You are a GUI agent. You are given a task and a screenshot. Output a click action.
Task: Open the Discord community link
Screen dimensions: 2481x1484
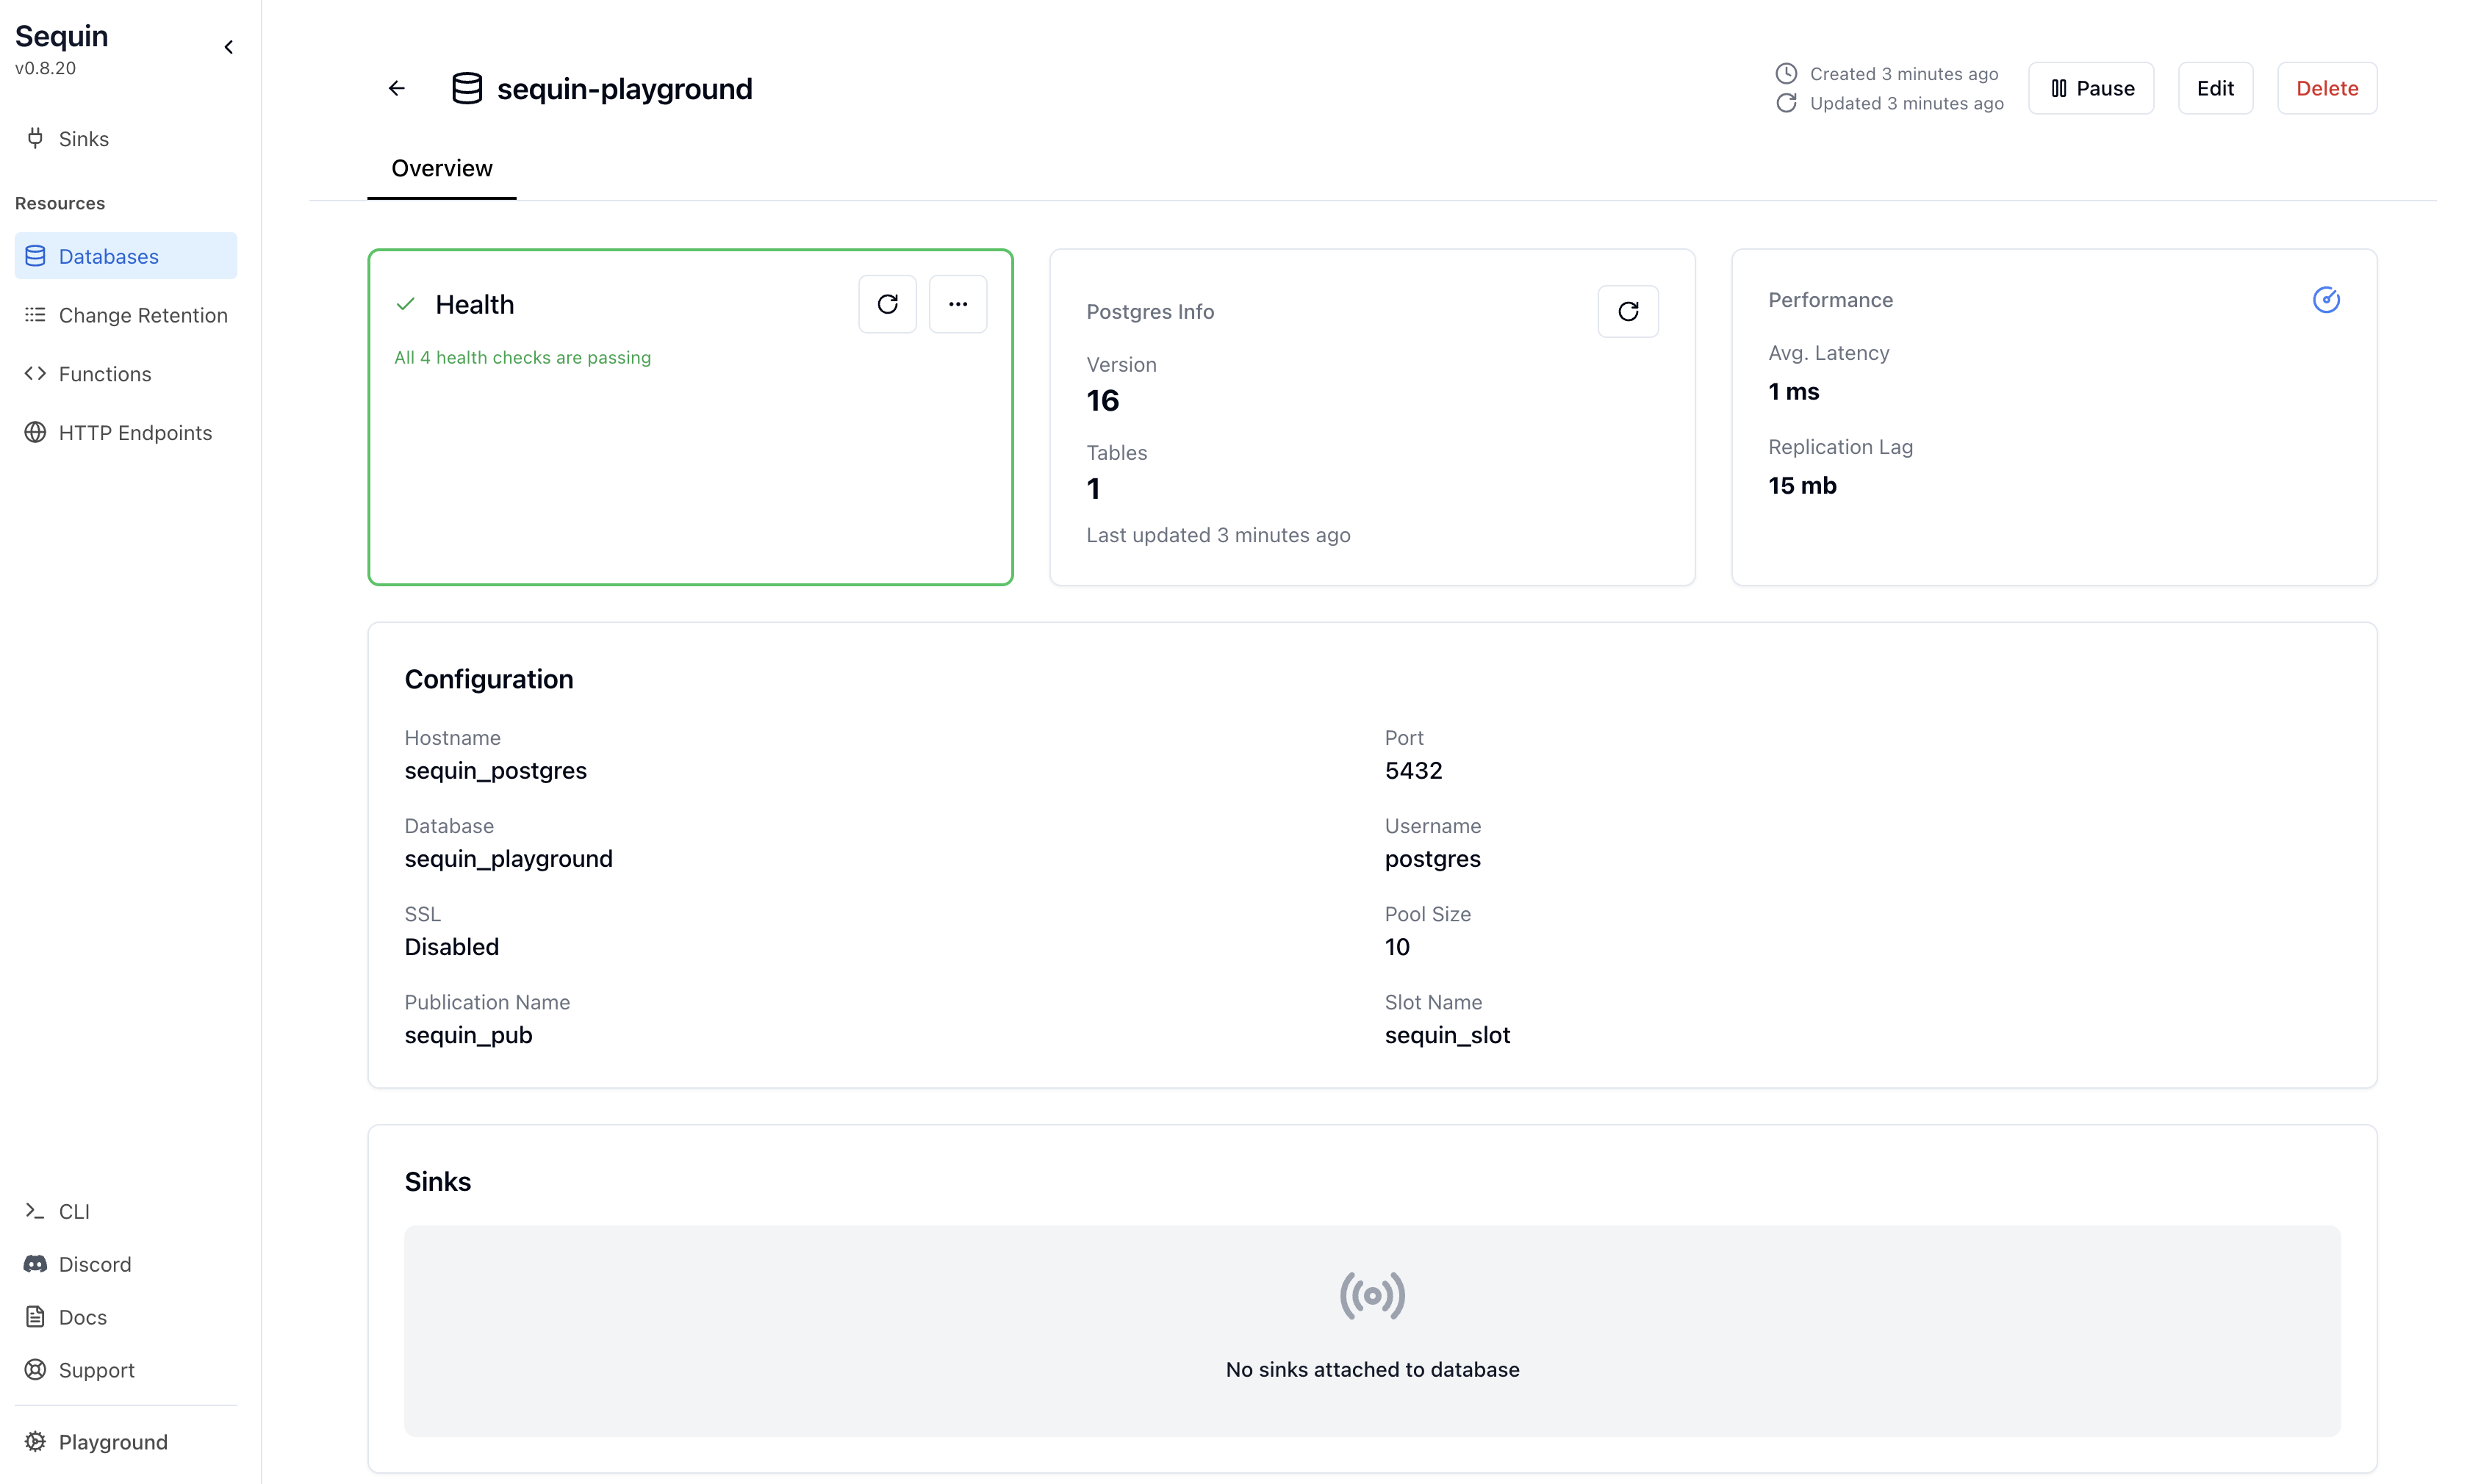[95, 1264]
